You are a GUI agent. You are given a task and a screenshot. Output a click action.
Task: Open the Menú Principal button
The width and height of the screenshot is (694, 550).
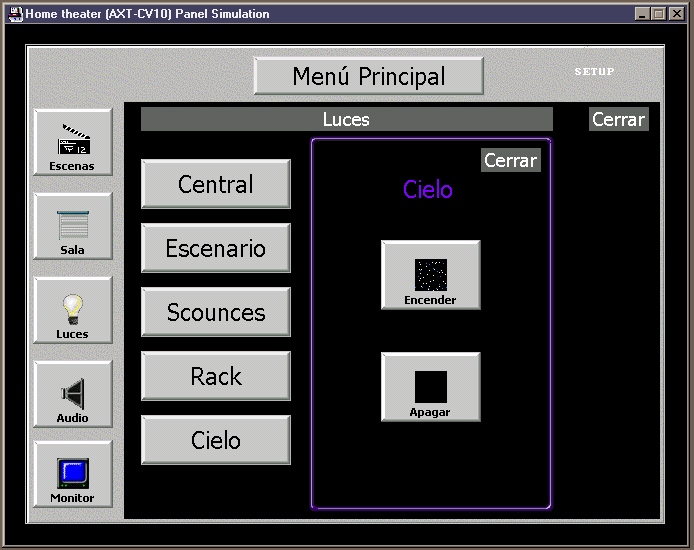(x=368, y=76)
